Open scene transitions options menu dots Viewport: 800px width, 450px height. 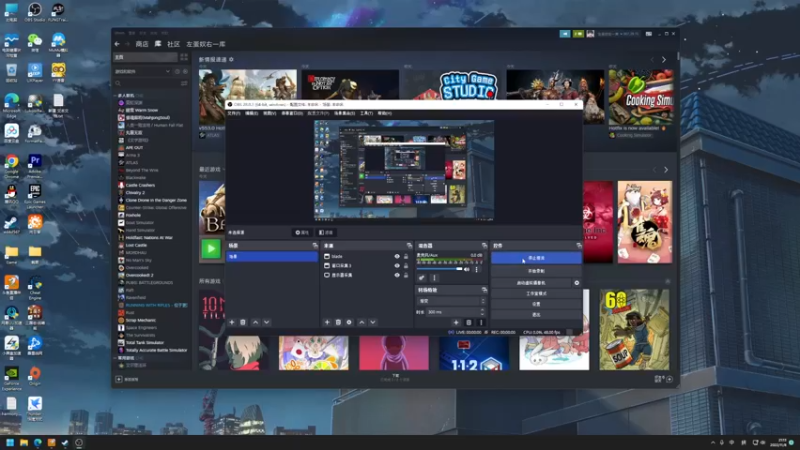(481, 322)
